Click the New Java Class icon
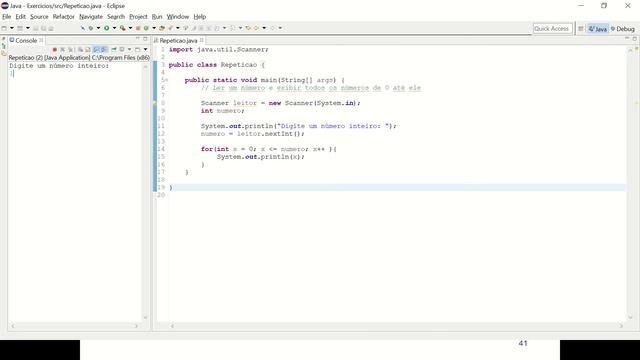640x360 pixels. [x=146, y=28]
